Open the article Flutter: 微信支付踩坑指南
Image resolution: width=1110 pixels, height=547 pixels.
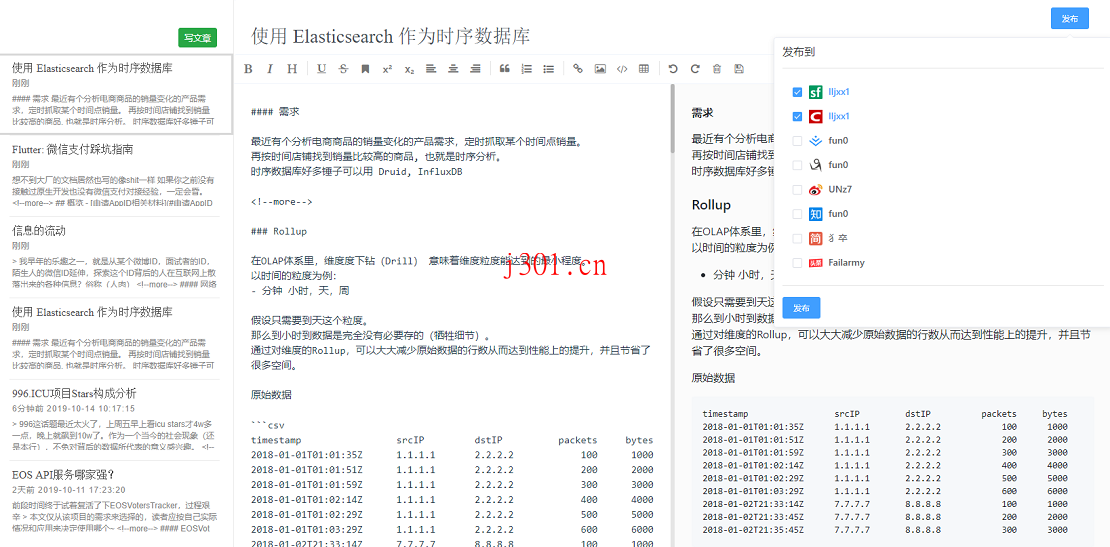tap(115, 176)
